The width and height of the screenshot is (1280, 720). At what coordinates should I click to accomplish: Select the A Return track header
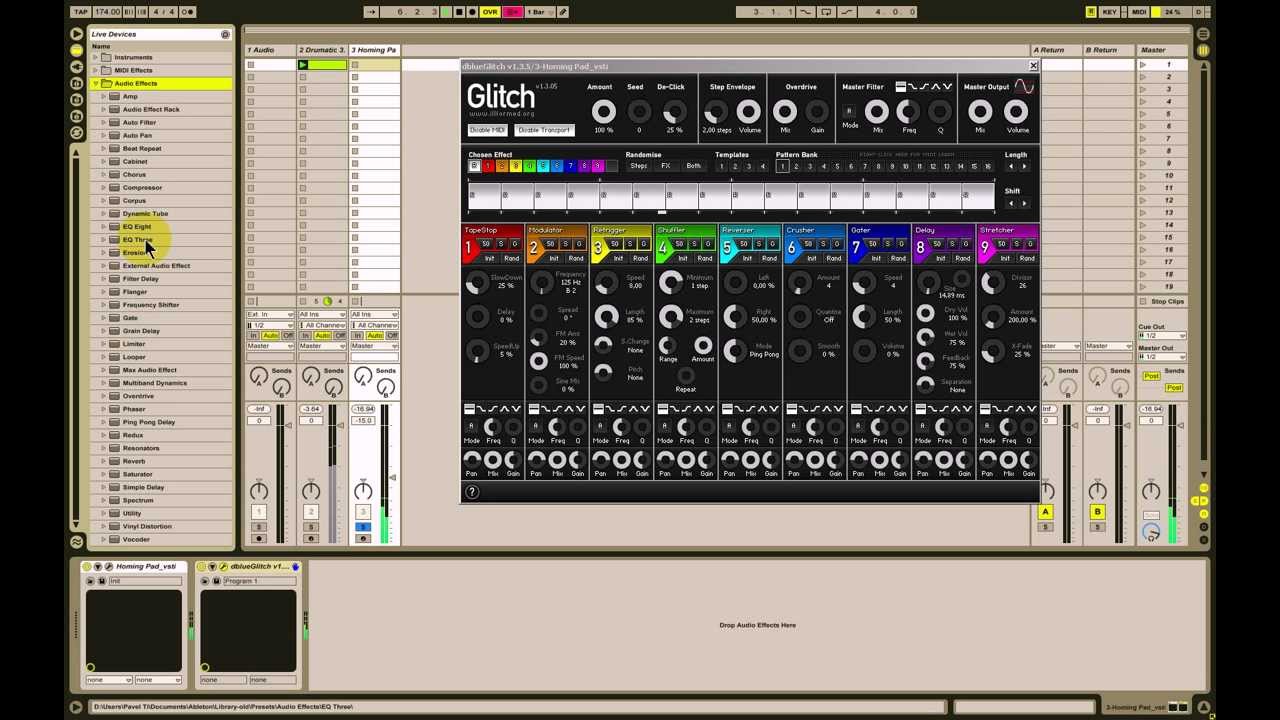coord(1056,50)
